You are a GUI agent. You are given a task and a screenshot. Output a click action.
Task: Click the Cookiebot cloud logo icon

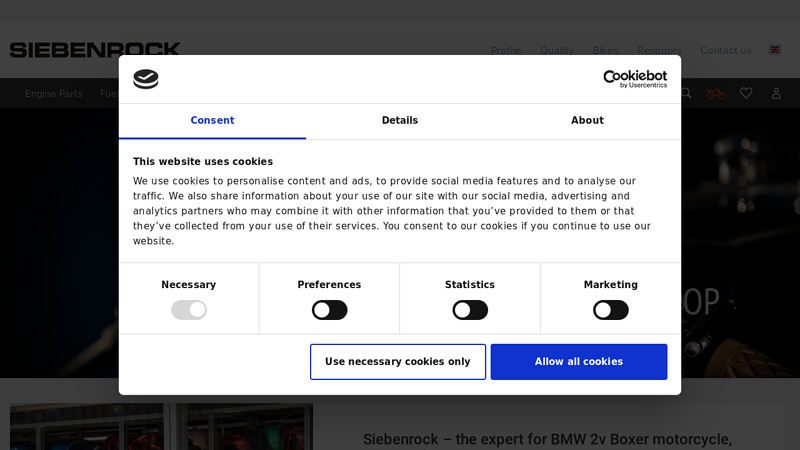point(146,79)
